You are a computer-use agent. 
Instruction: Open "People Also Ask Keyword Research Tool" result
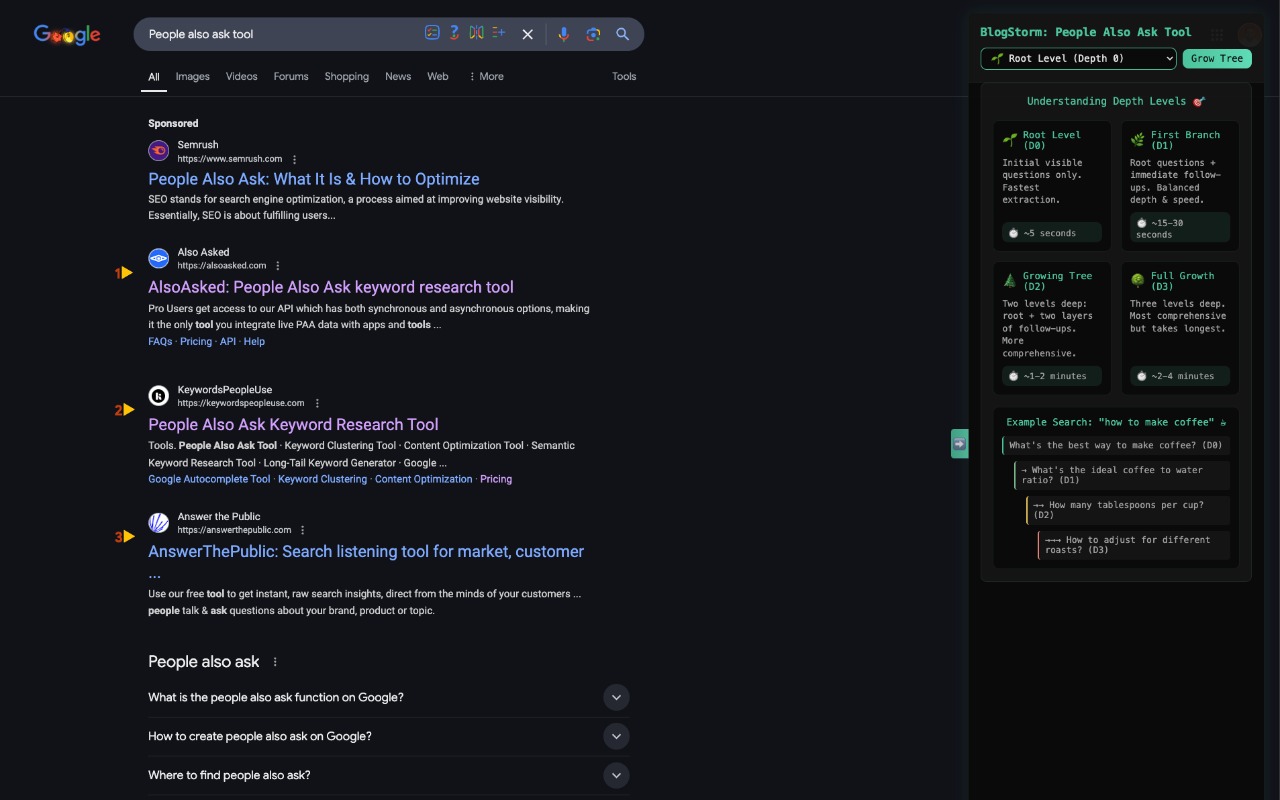click(293, 424)
